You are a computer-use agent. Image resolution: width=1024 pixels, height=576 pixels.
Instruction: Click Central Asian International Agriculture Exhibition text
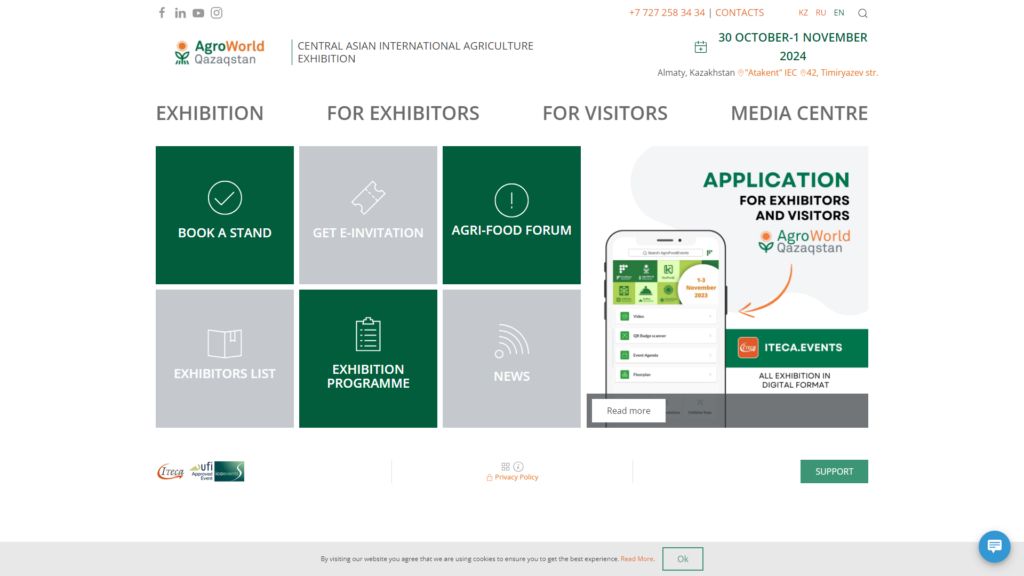pos(415,52)
